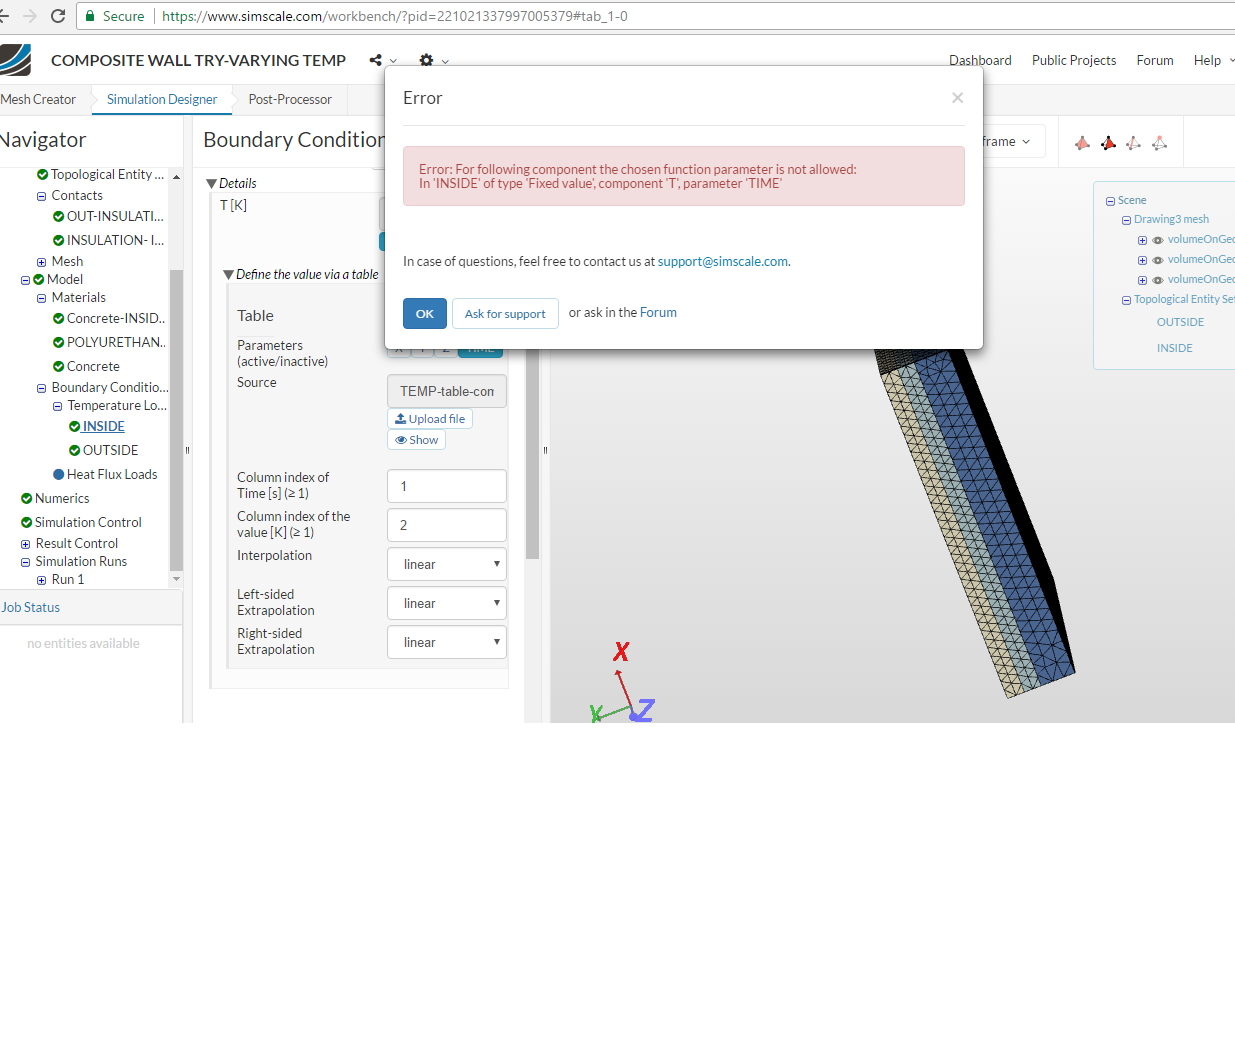The height and width of the screenshot is (1040, 1235).
Task: Click the Ask for support button
Action: pos(505,313)
